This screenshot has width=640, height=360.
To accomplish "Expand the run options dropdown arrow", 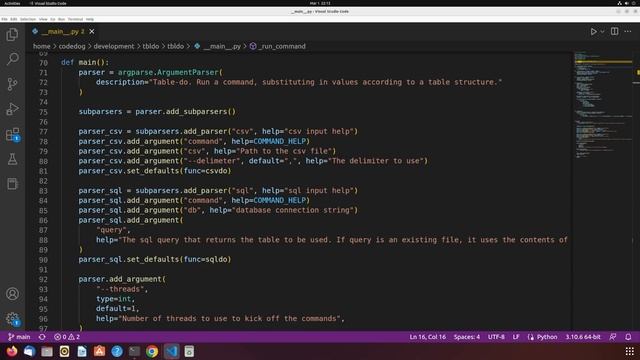I will pyautogui.click(x=602, y=31).
